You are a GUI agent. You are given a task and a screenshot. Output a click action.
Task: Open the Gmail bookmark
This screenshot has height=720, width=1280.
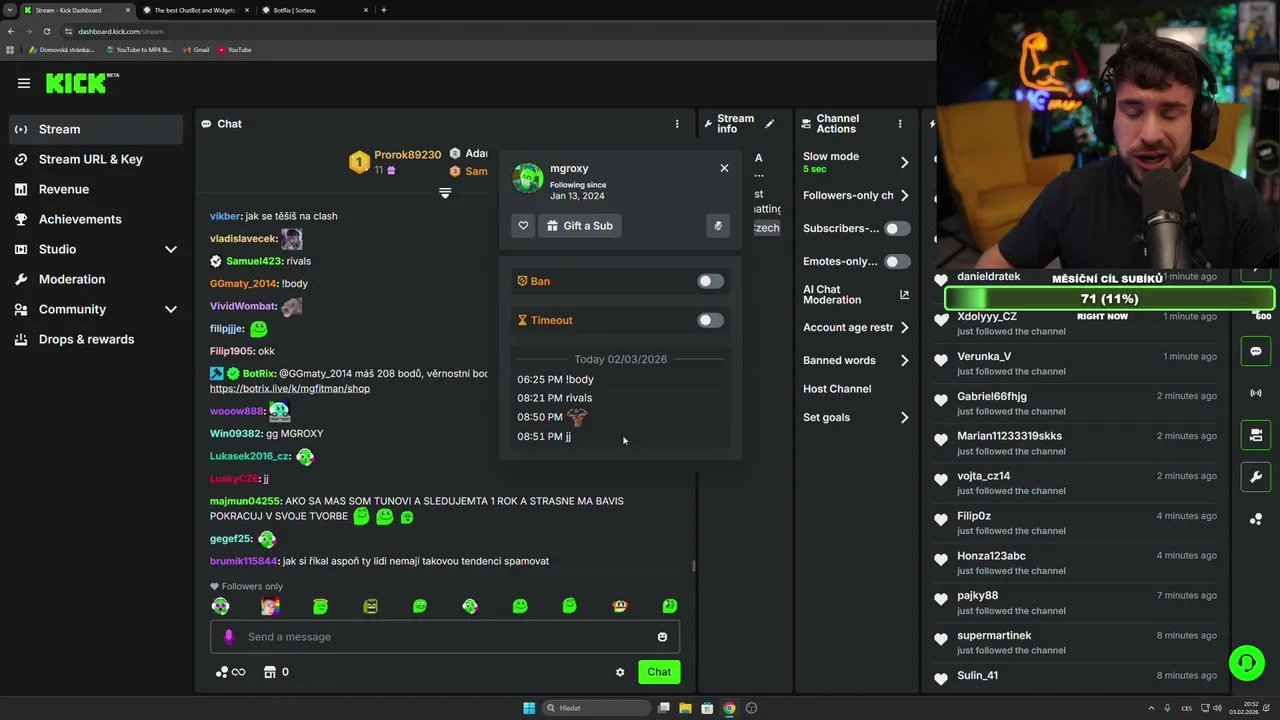(x=197, y=50)
